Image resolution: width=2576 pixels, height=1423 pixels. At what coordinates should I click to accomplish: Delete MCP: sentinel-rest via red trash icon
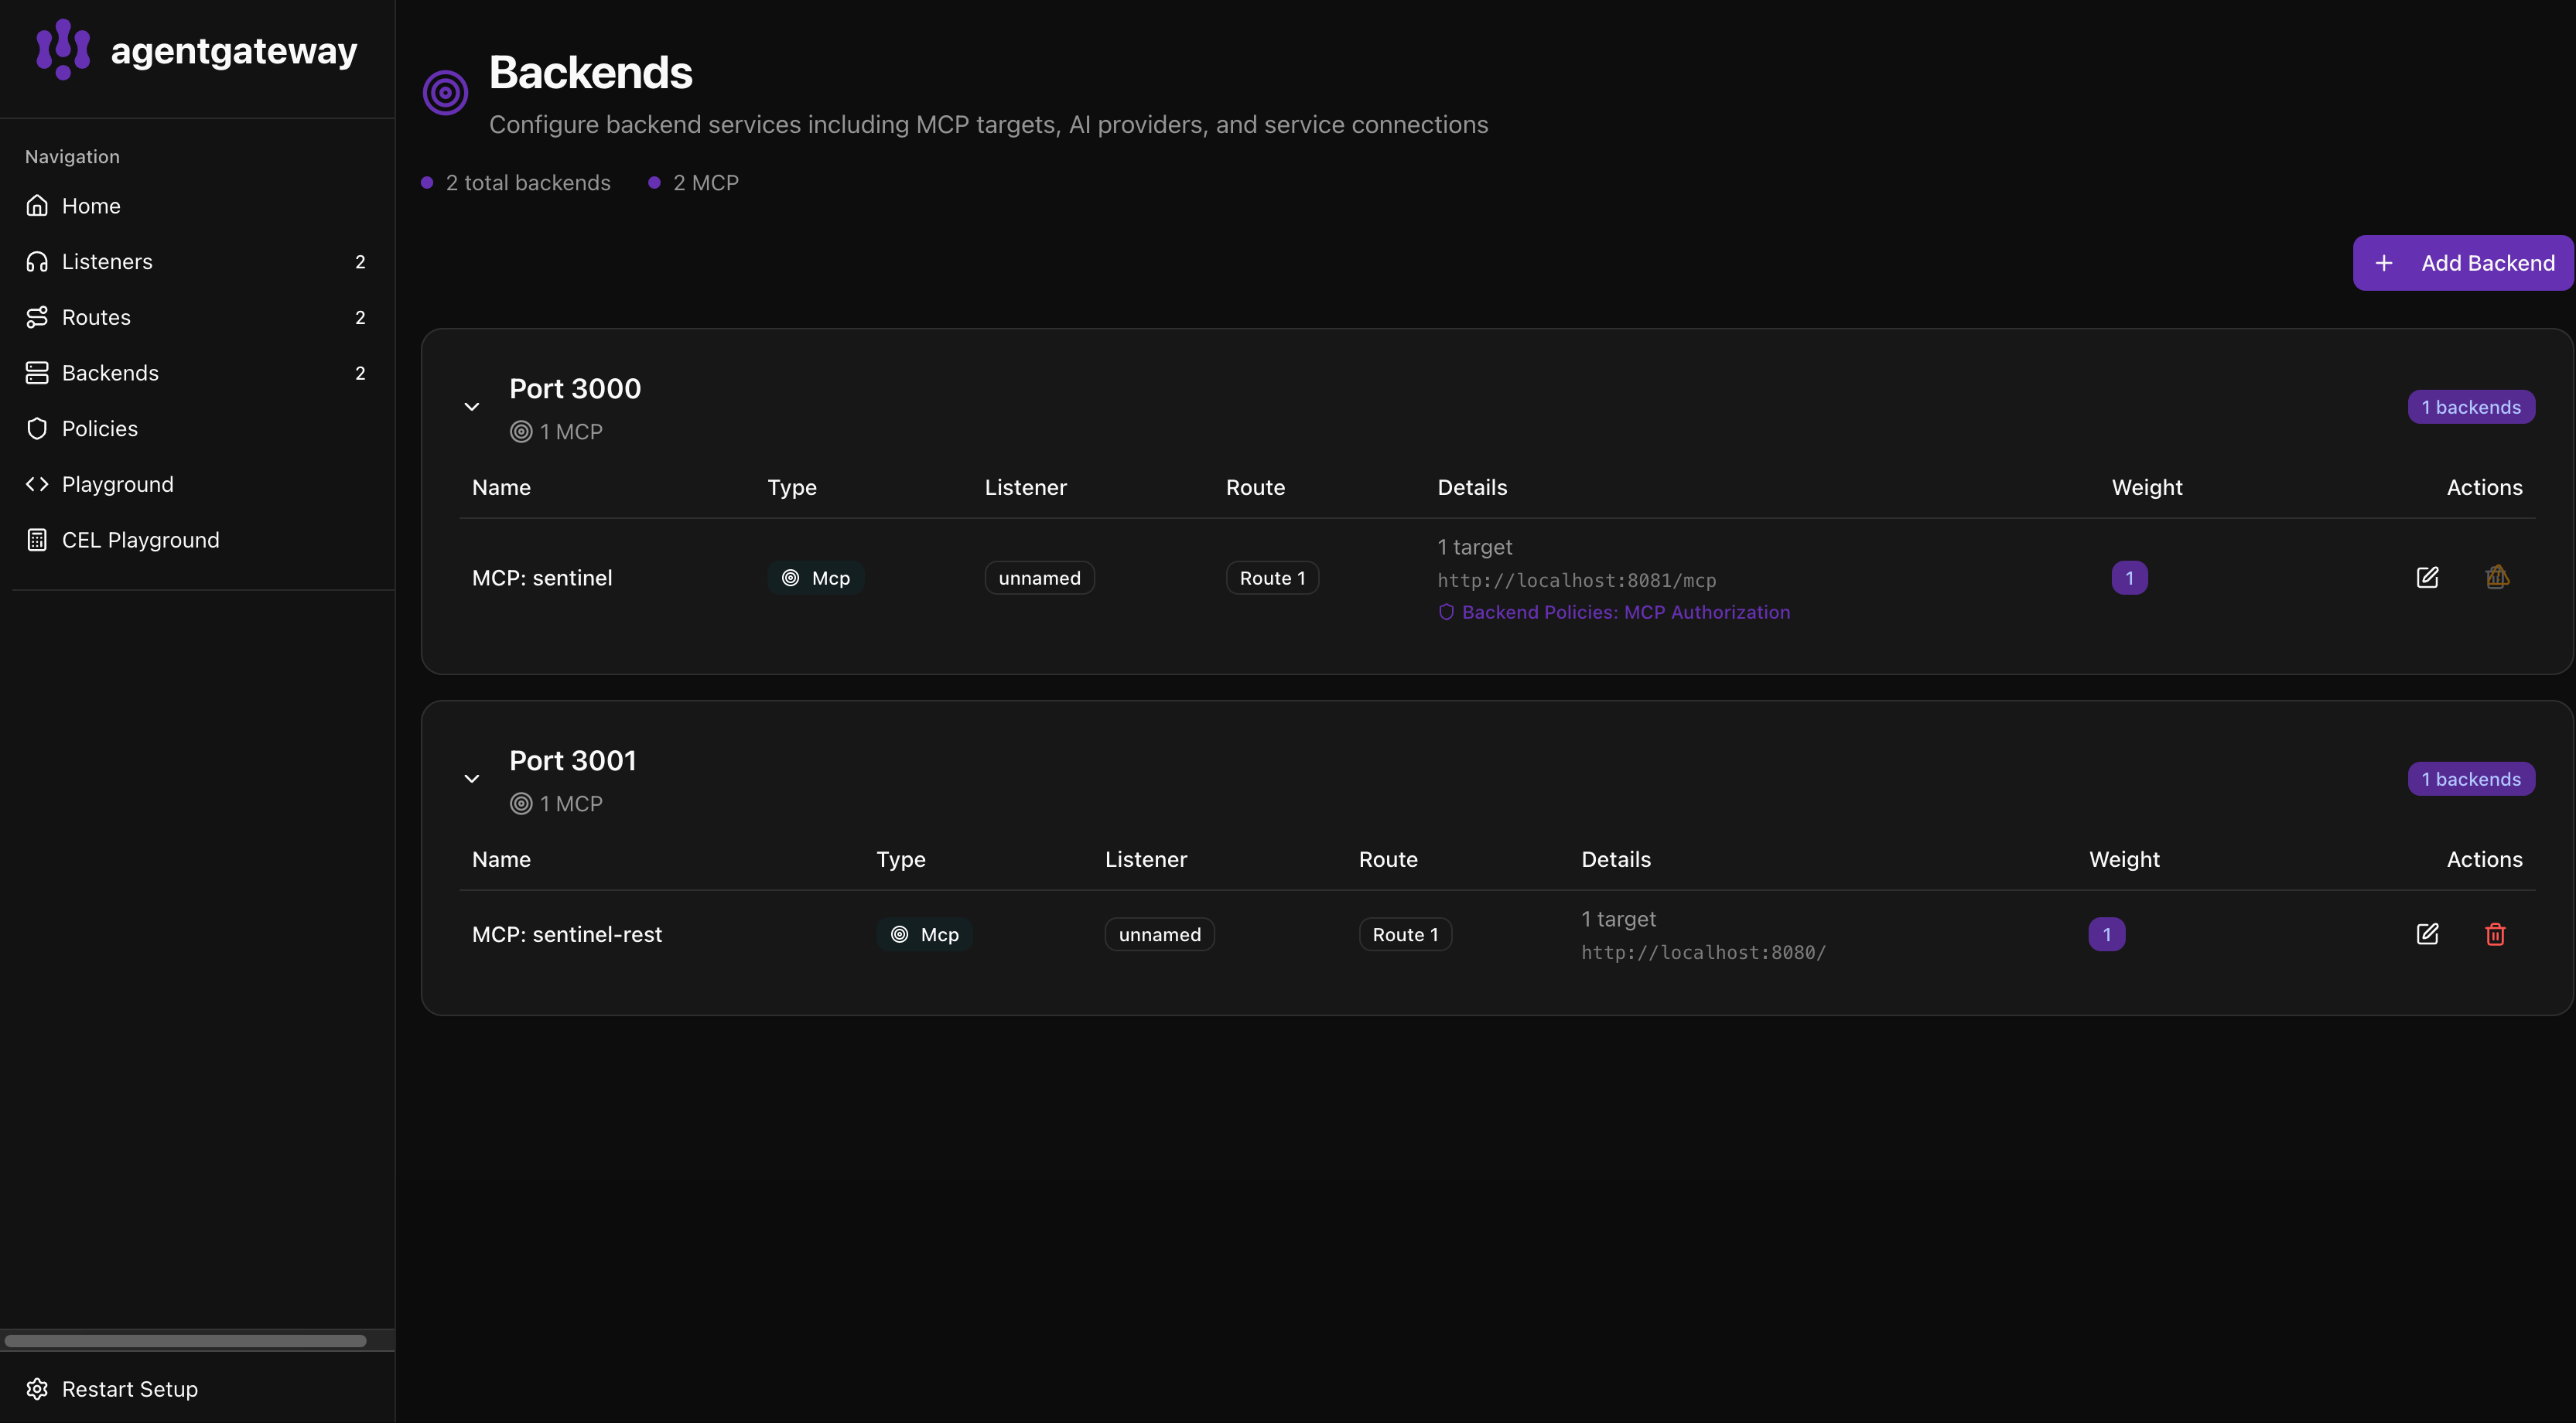coord(2496,934)
